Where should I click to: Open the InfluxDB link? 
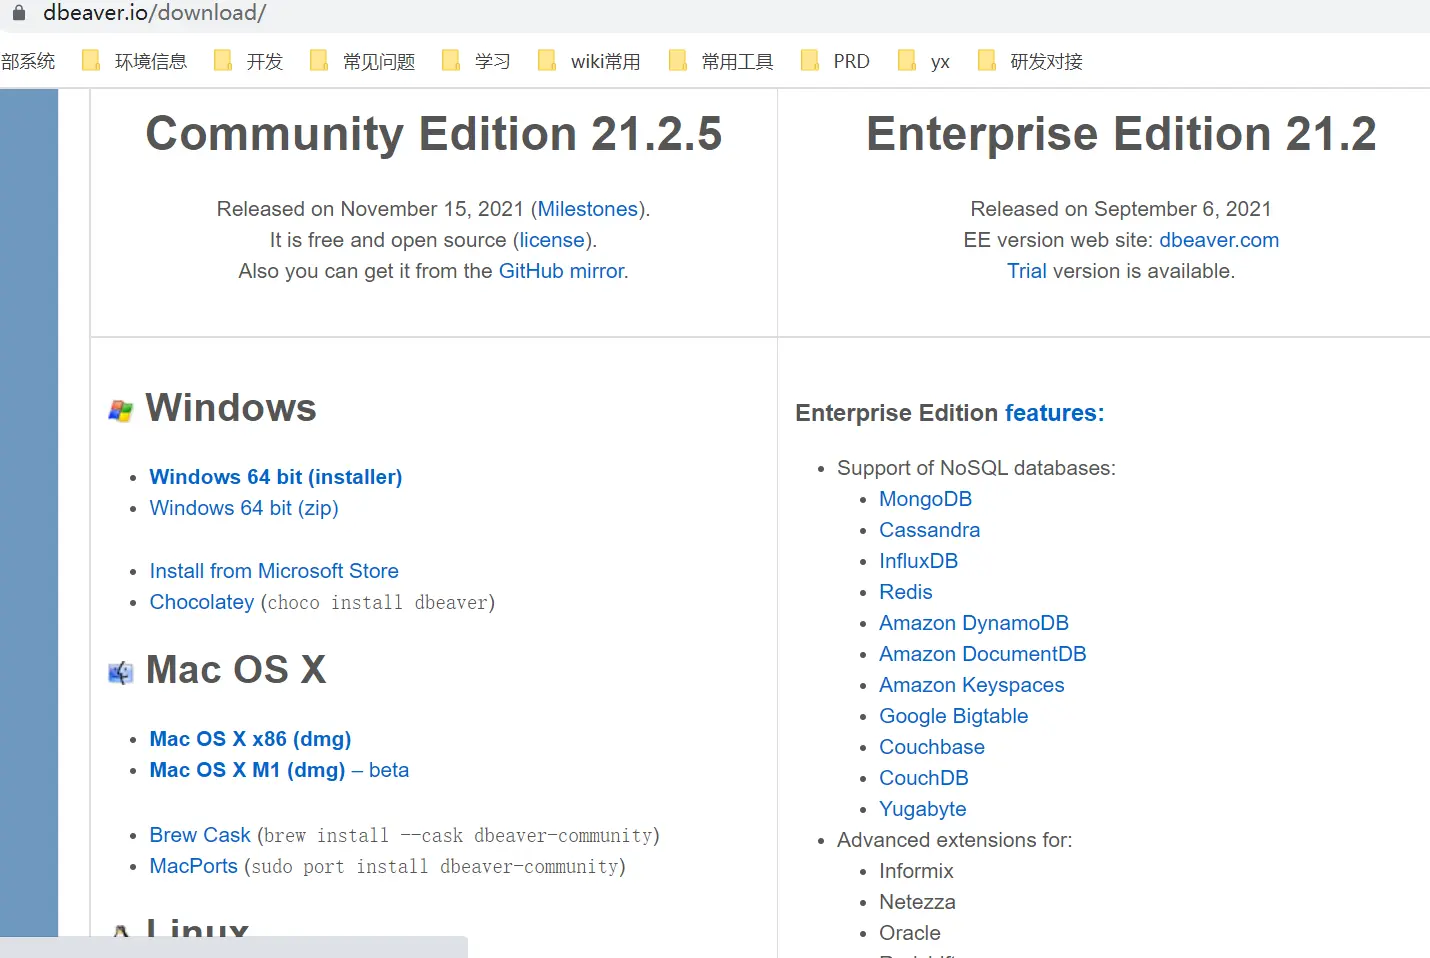918,561
